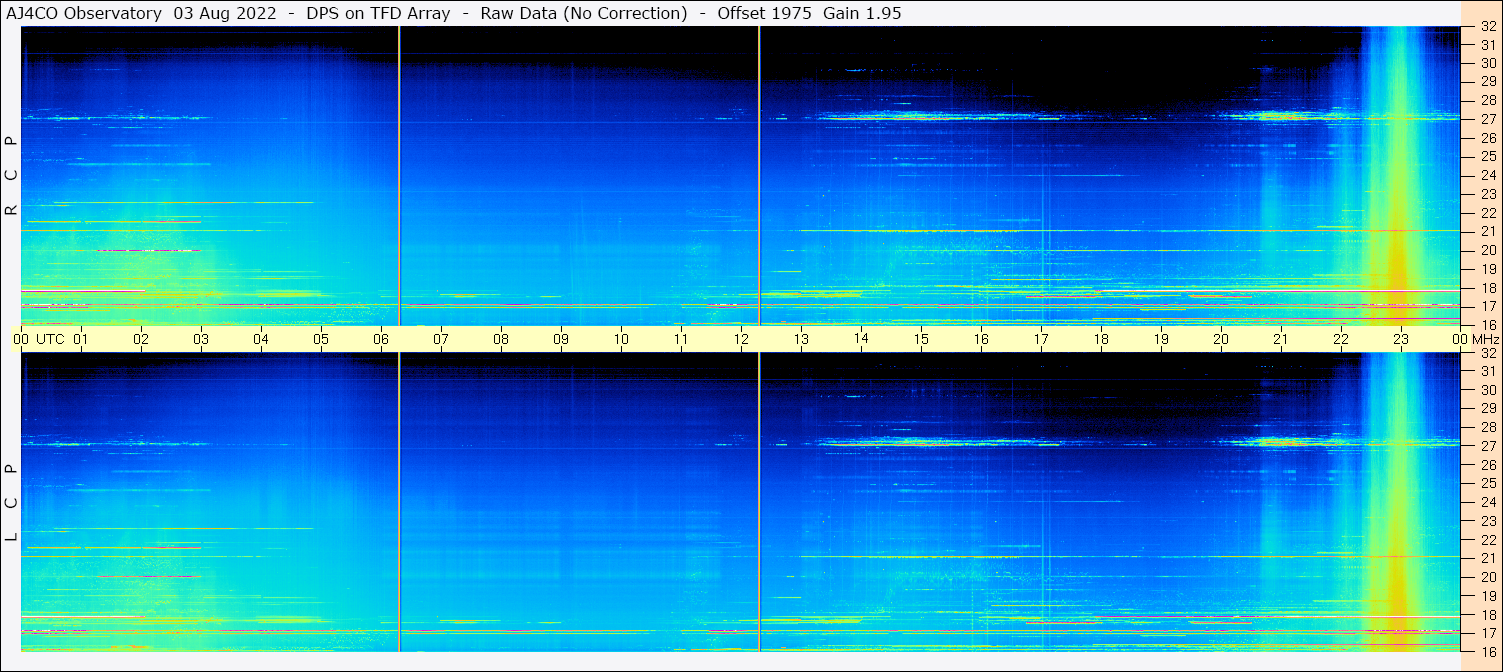The height and width of the screenshot is (672, 1503).
Task: Click the "04" hour tick label
Action: tap(261, 339)
